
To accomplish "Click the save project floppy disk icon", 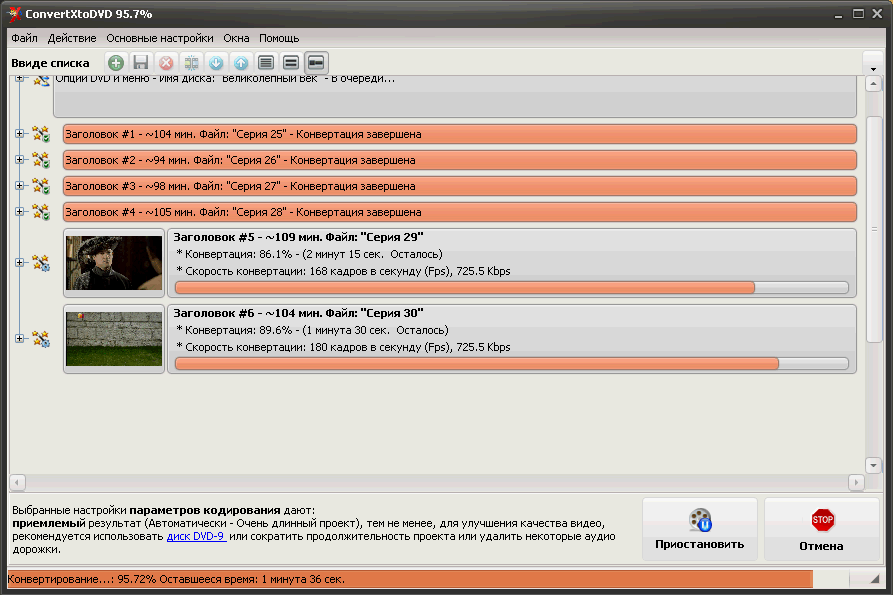I will pos(141,63).
